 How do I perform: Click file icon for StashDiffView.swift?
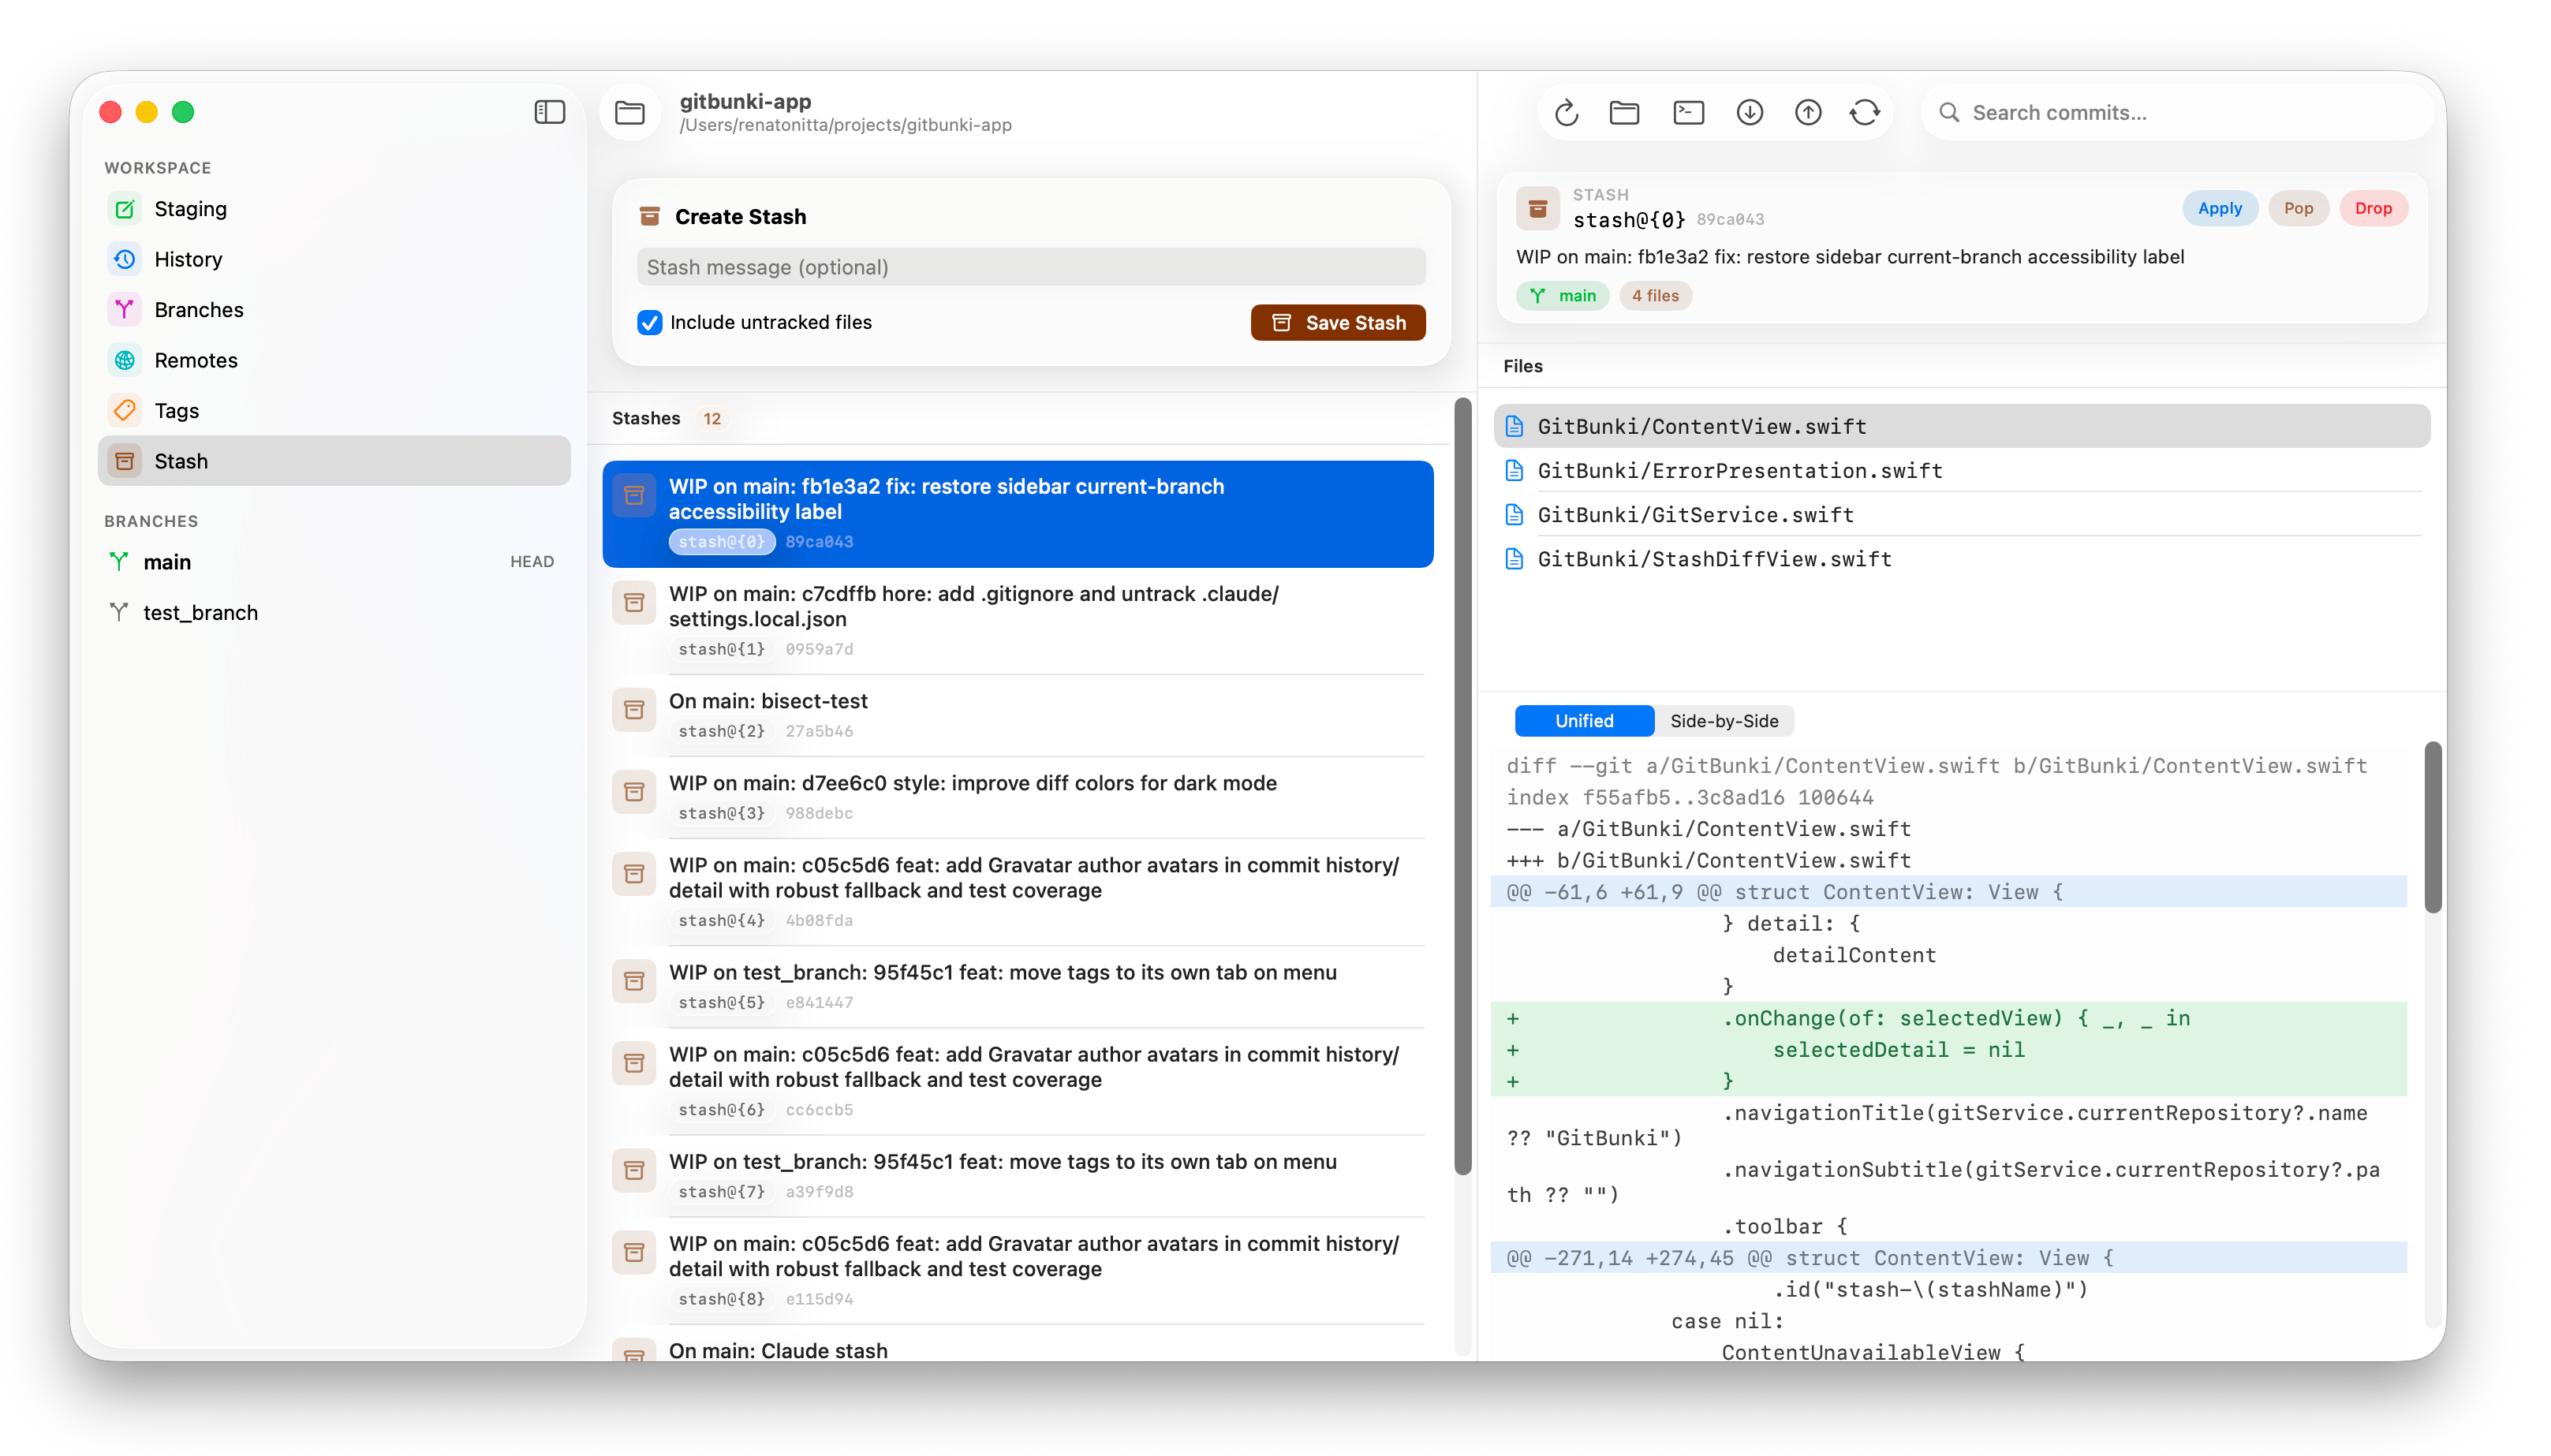point(1514,559)
